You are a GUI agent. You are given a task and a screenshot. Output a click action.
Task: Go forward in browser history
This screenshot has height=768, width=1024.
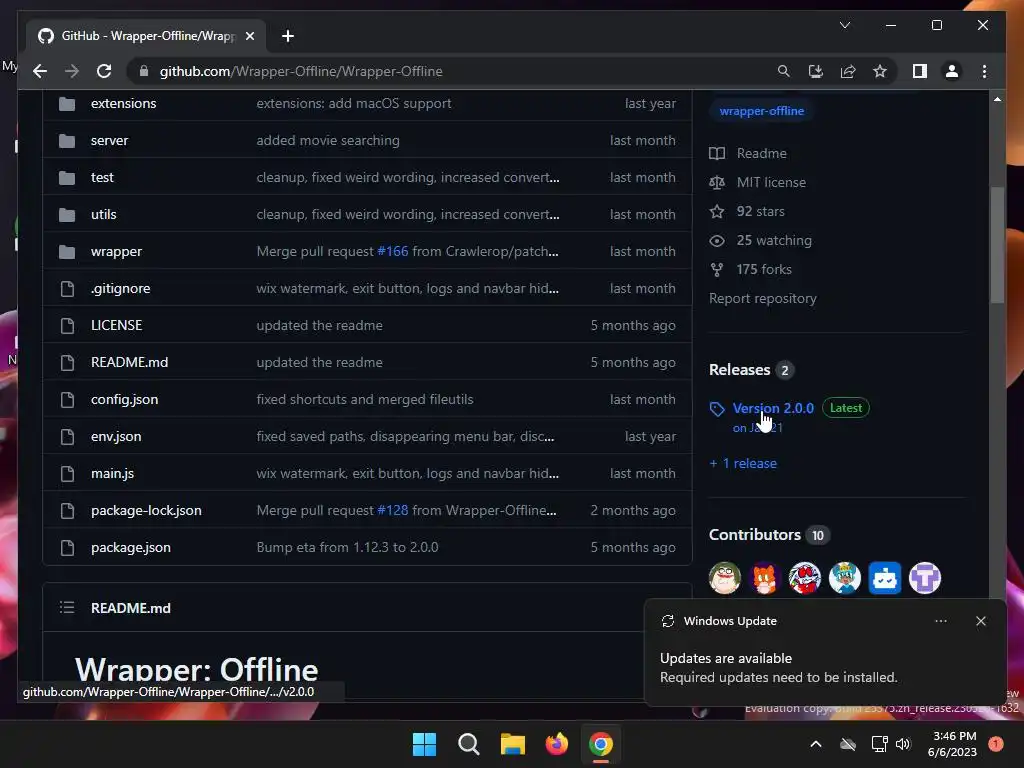(72, 71)
